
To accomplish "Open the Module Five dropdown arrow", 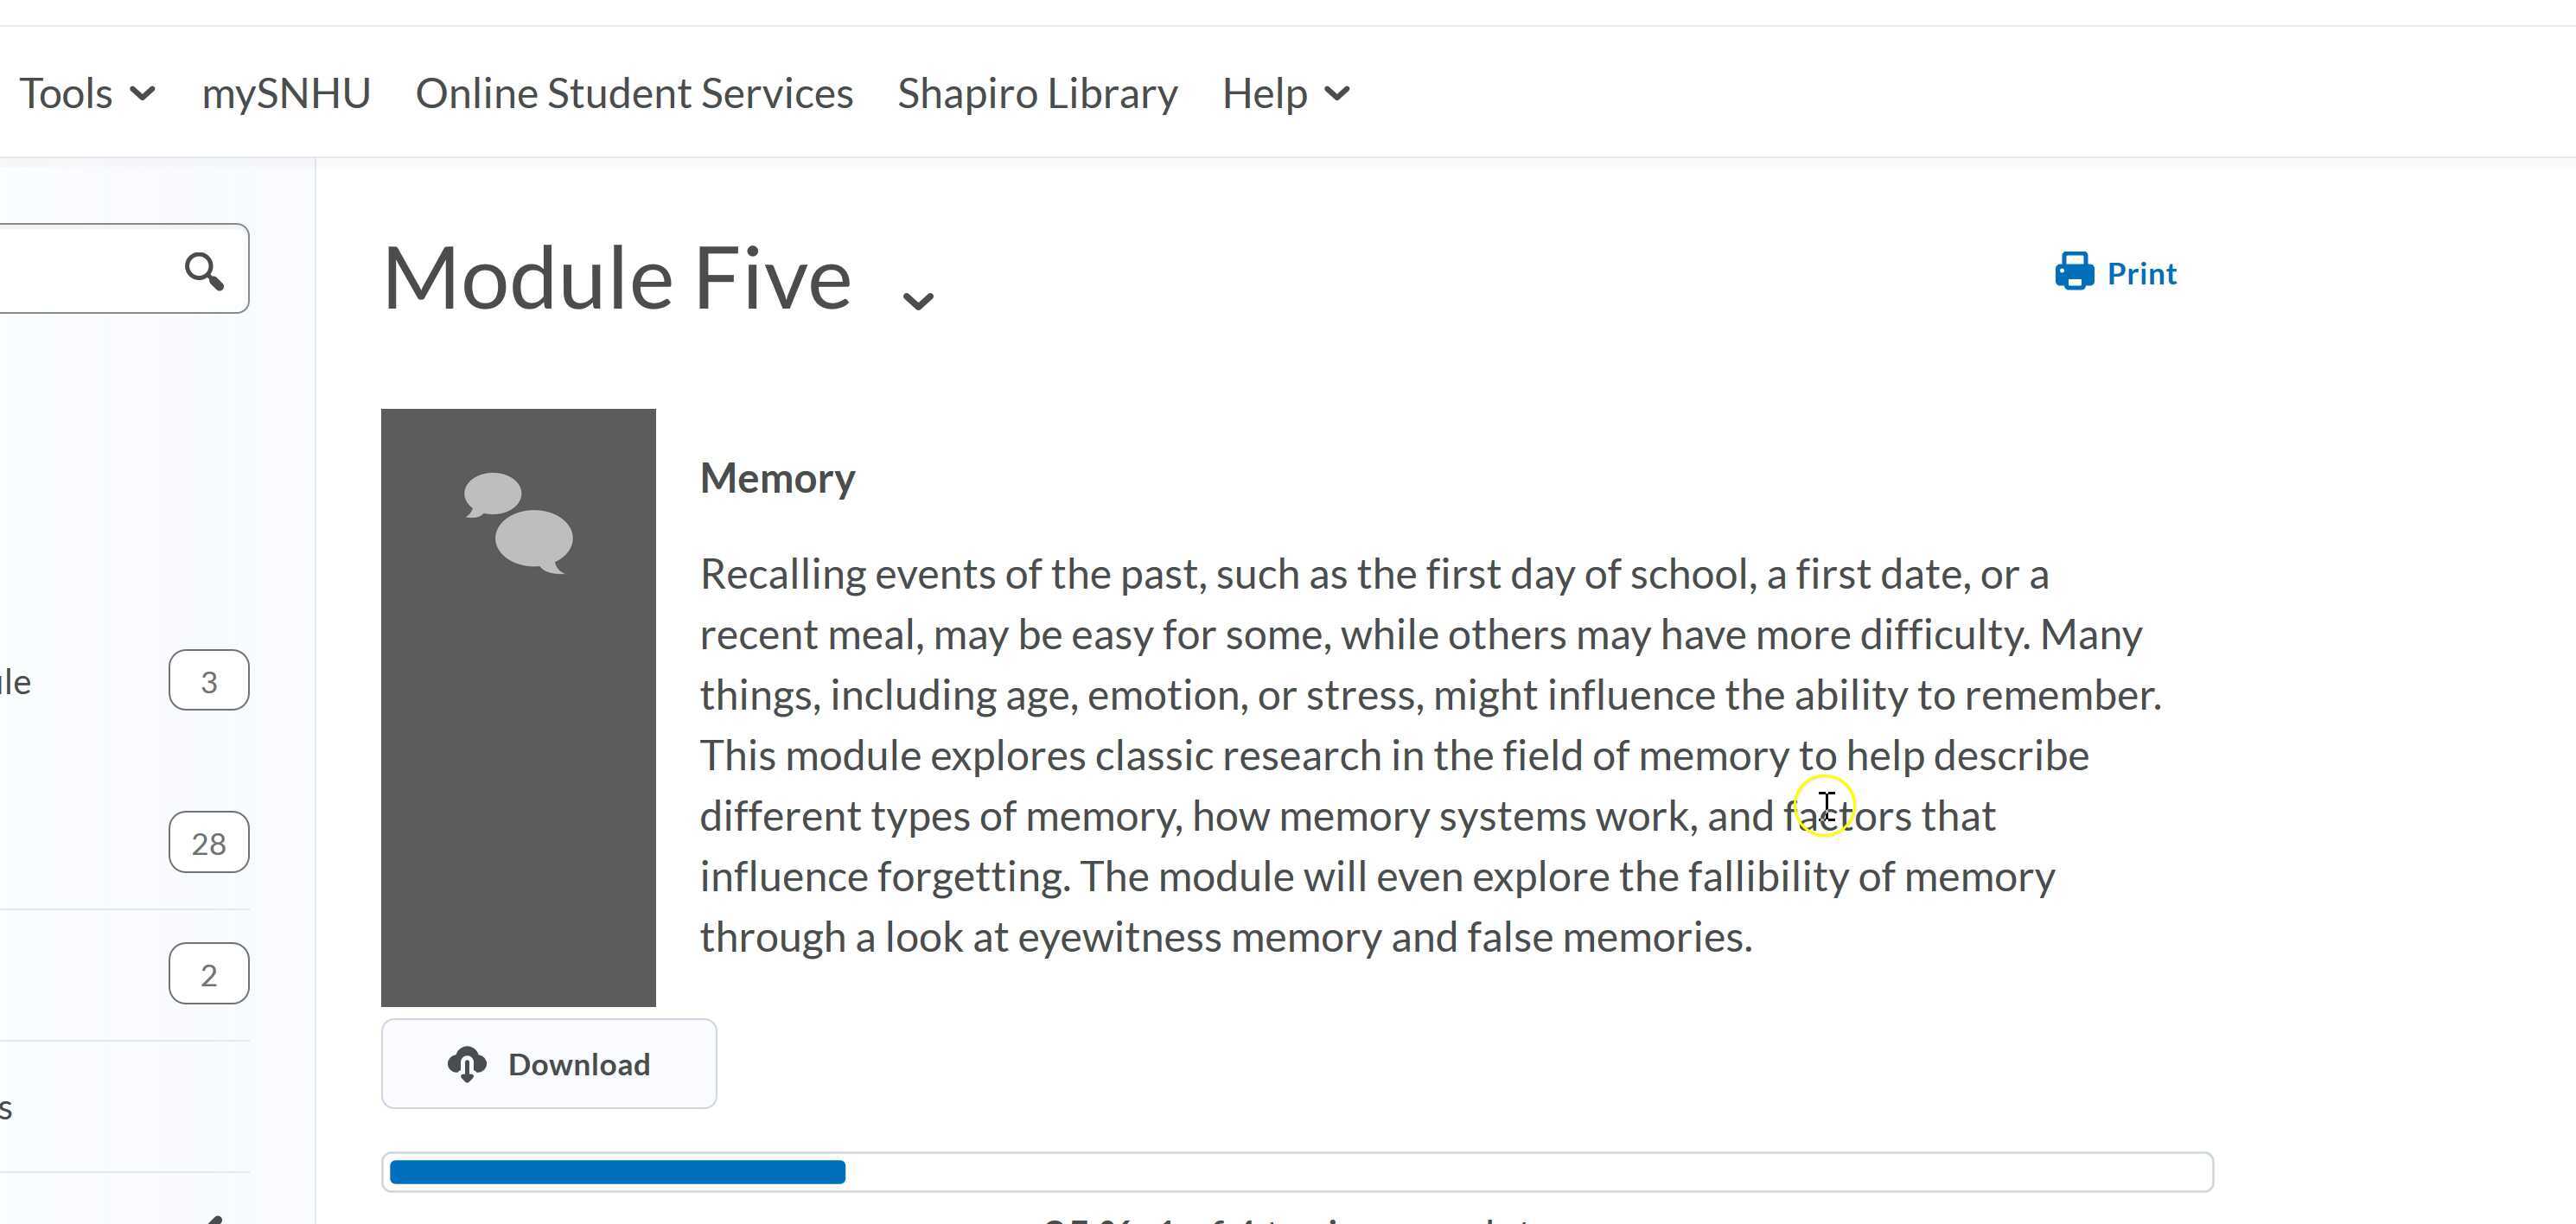I will pos(917,300).
